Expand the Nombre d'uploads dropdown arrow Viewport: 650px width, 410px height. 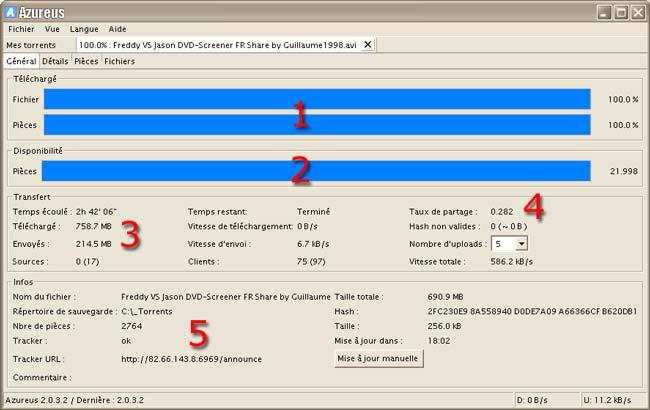click(521, 244)
